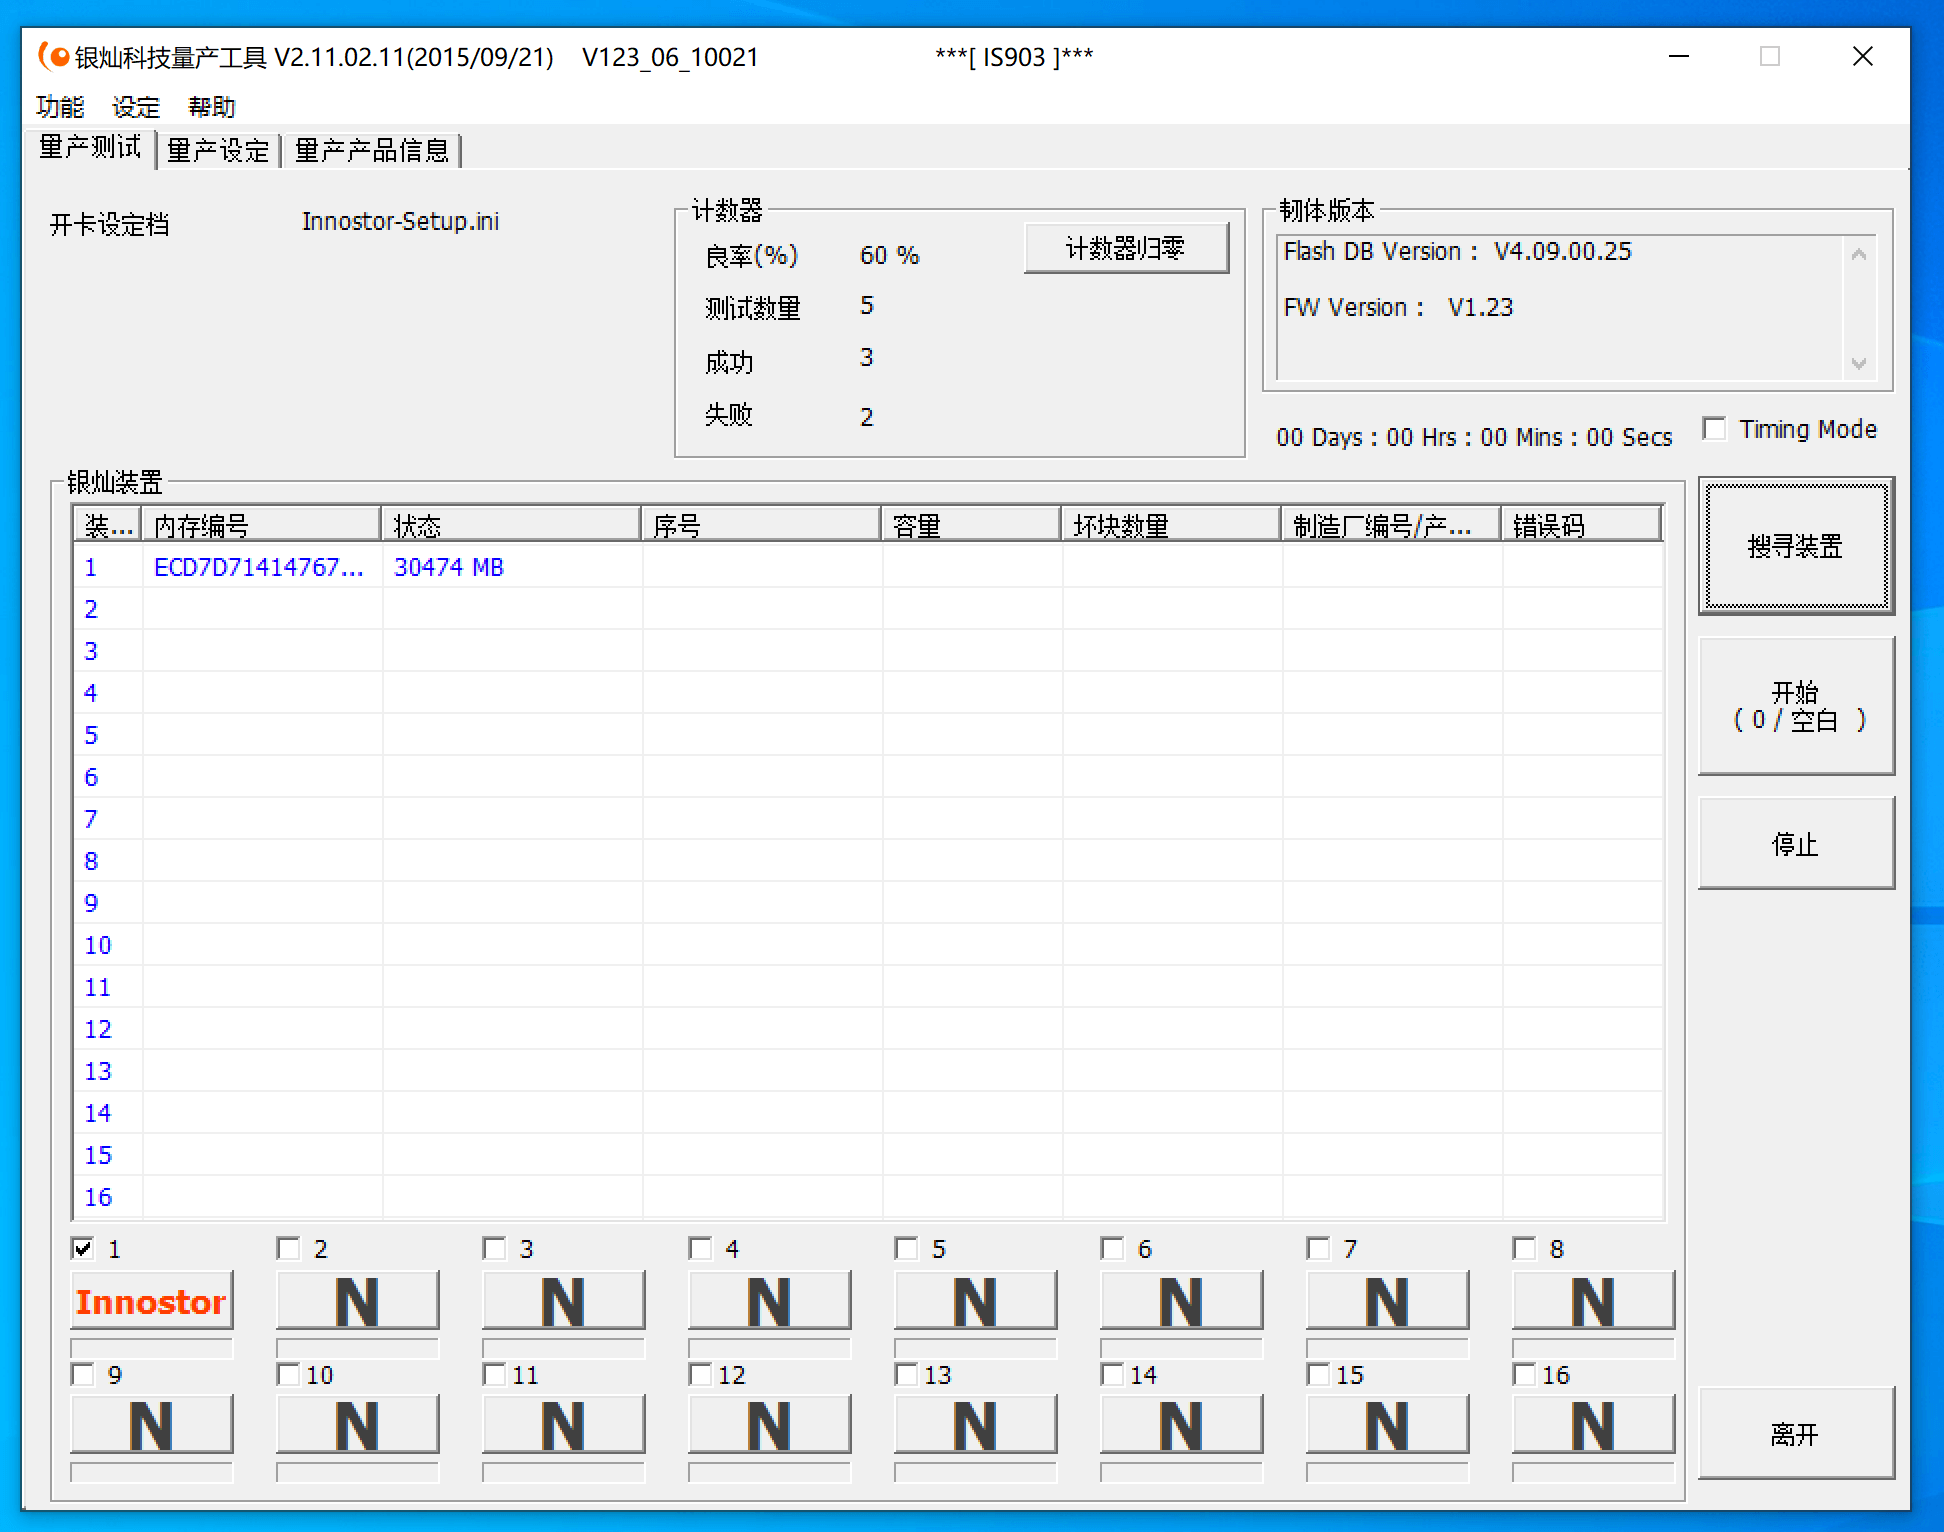This screenshot has height=1532, width=1944.
Task: Click the 计数器归零 reset counter button
Action: (x=1126, y=247)
